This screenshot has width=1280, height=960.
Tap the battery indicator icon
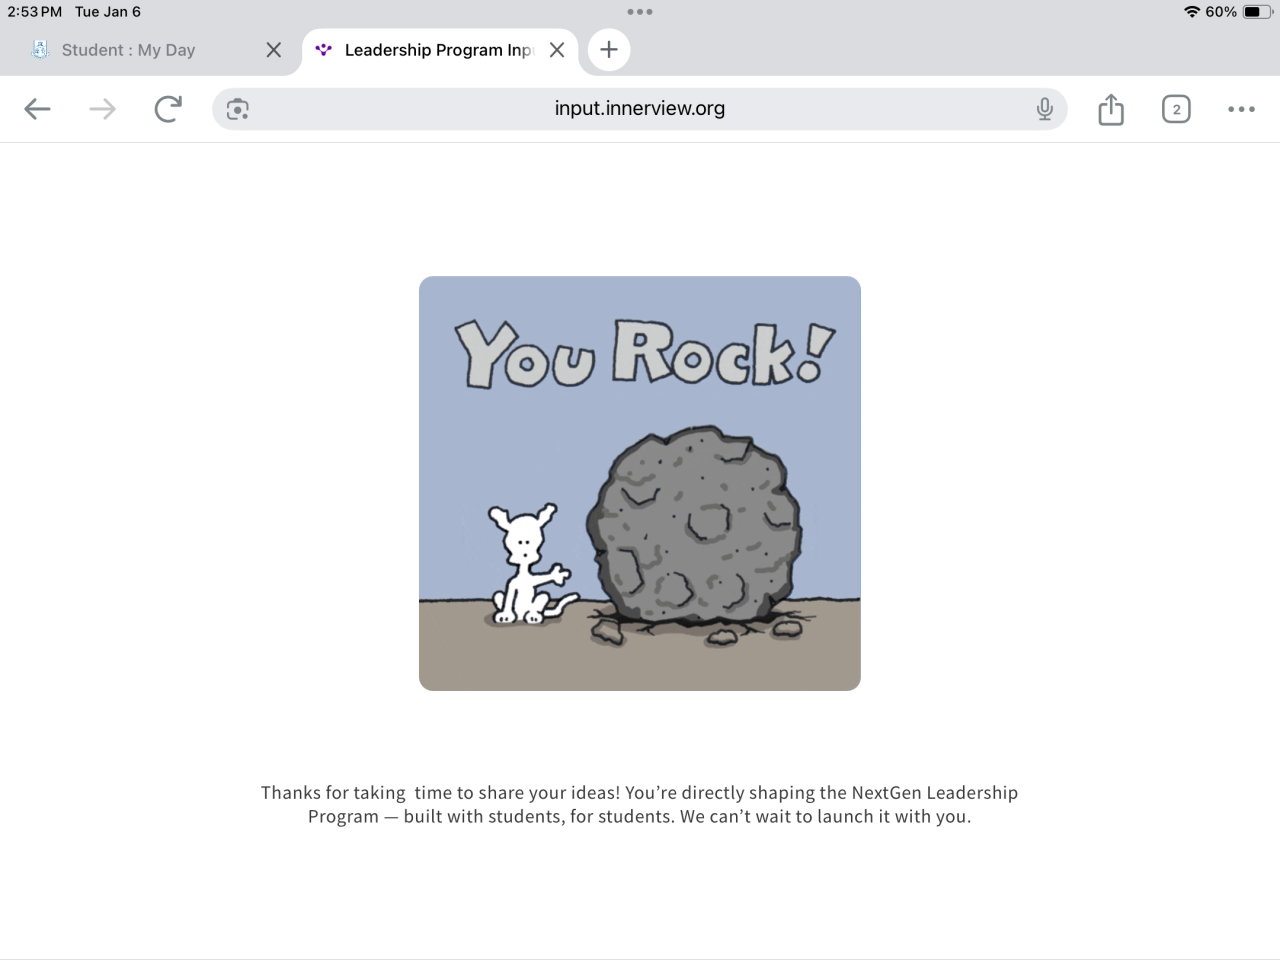pos(1258,12)
